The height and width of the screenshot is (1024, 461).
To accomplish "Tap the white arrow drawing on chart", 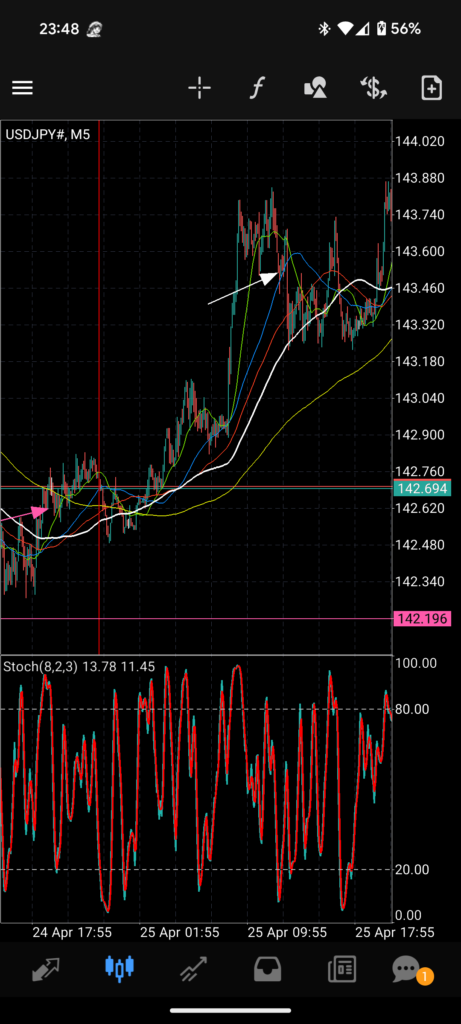I will [243, 288].
